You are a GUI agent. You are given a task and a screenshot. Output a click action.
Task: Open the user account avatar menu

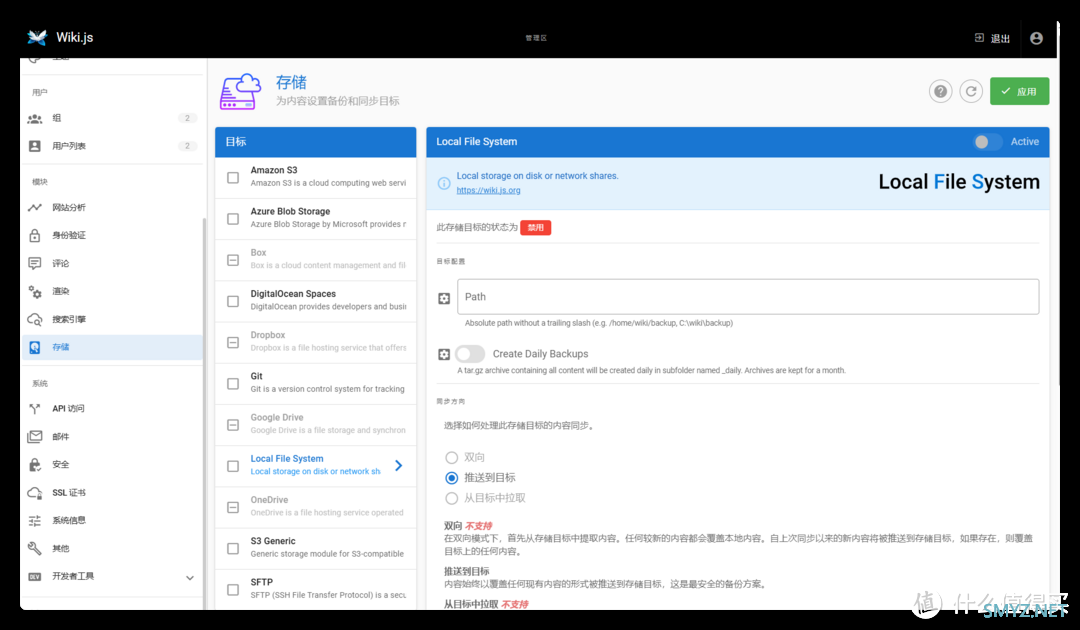pyautogui.click(x=1036, y=39)
